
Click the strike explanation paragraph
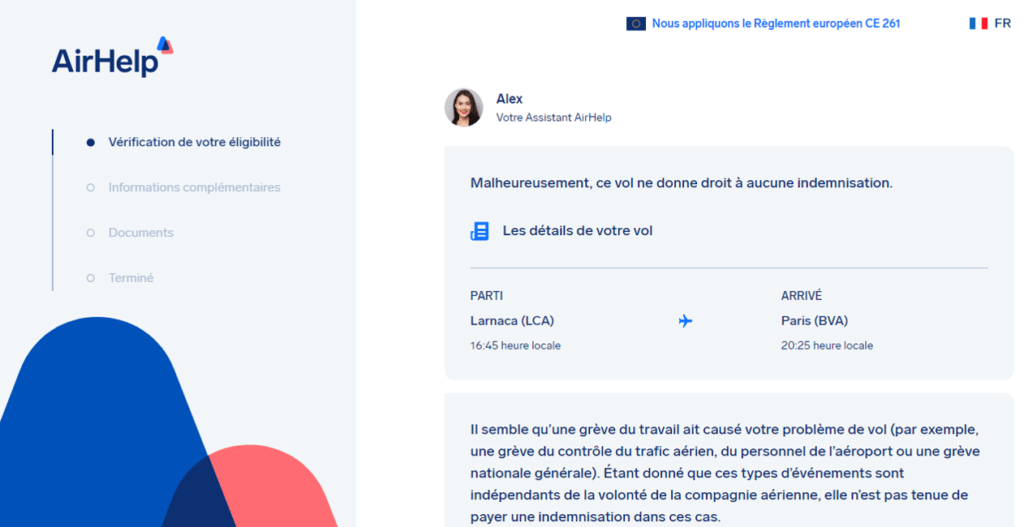725,473
